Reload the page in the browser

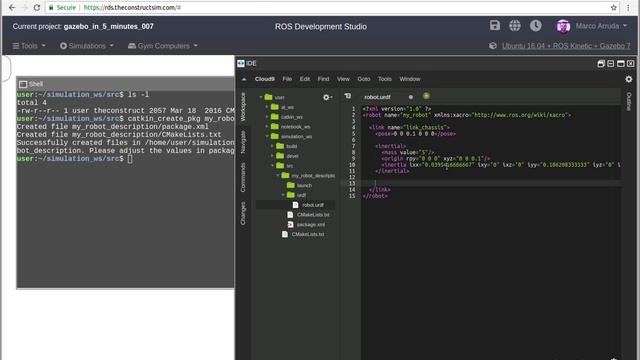point(37,7)
